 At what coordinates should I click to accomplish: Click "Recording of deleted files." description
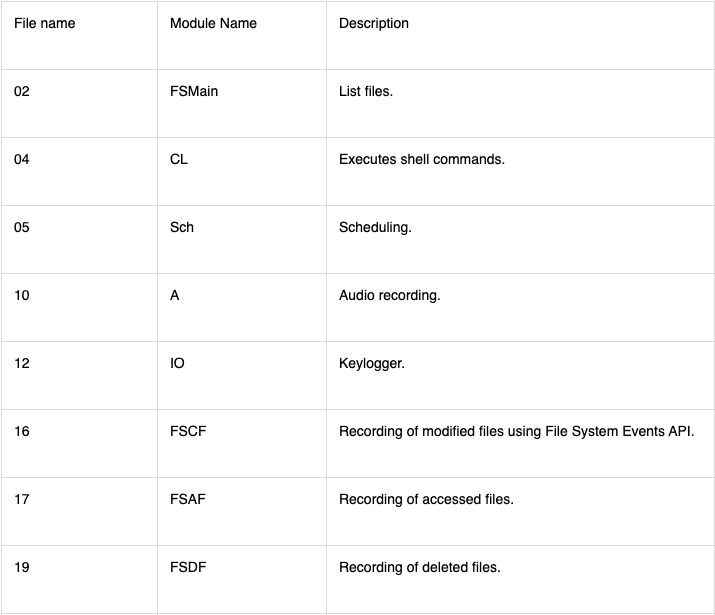(x=420, y=567)
